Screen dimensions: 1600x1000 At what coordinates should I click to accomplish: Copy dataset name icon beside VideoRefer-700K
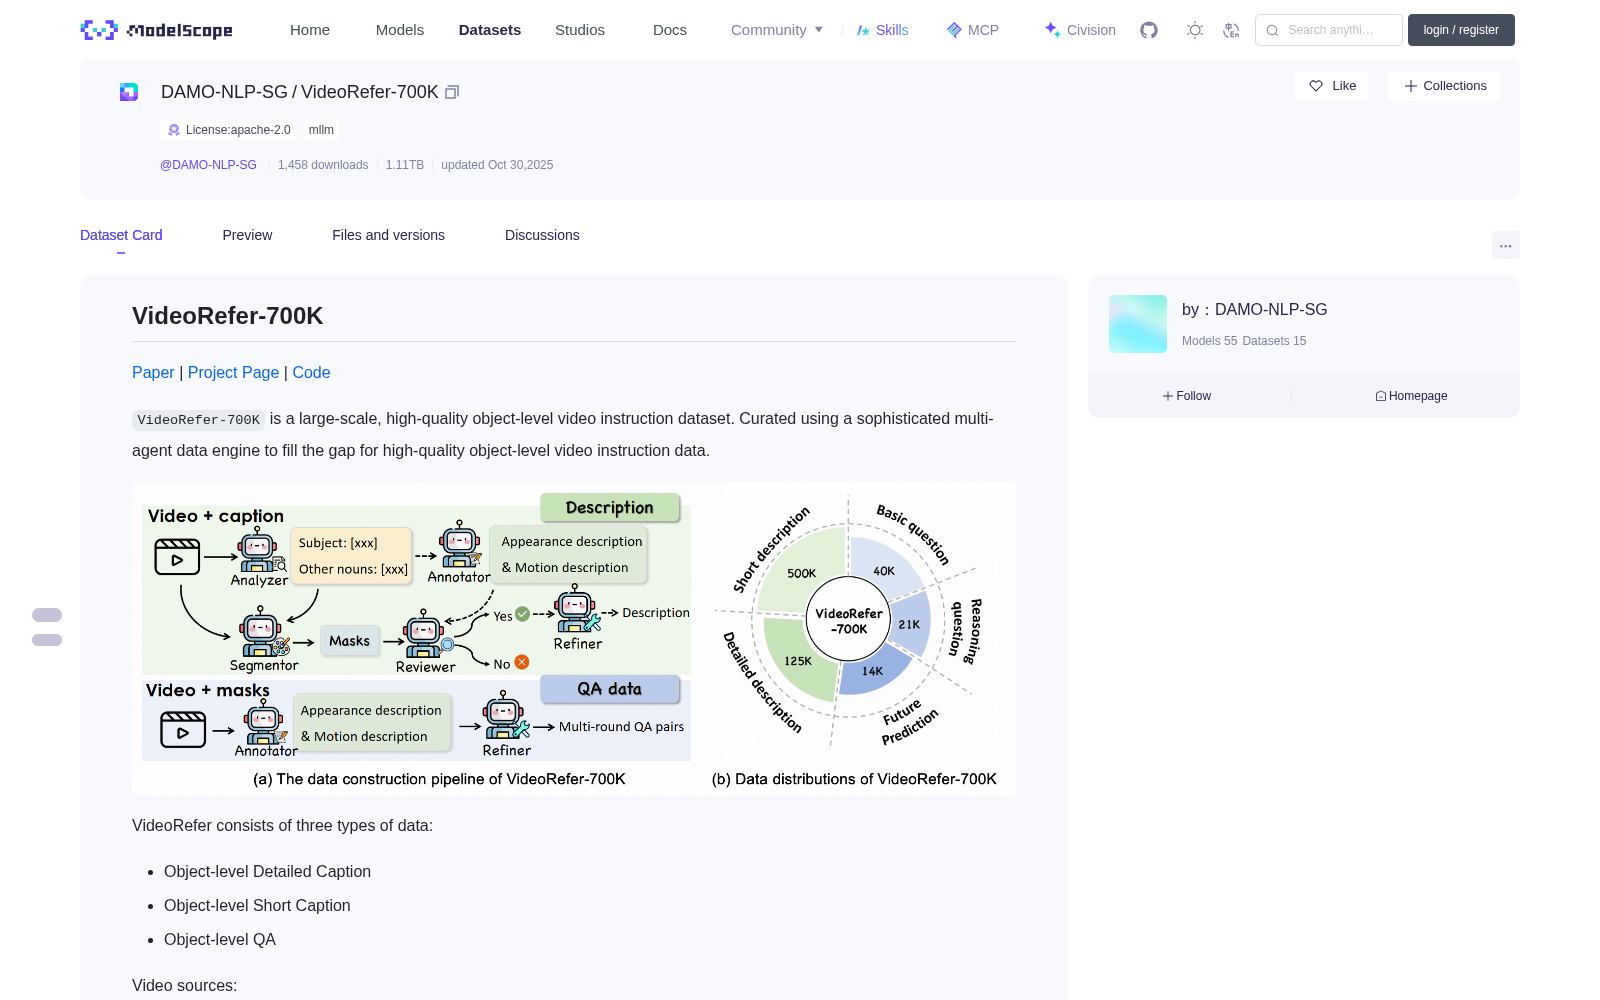[452, 92]
